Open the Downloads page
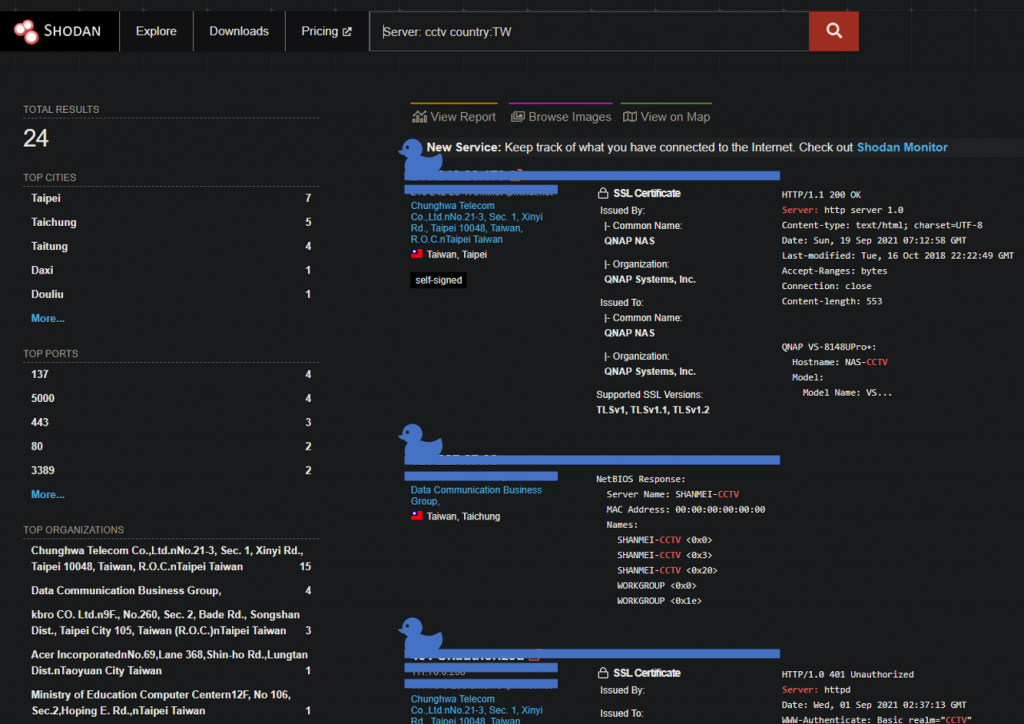The height and width of the screenshot is (724, 1024). click(x=239, y=31)
